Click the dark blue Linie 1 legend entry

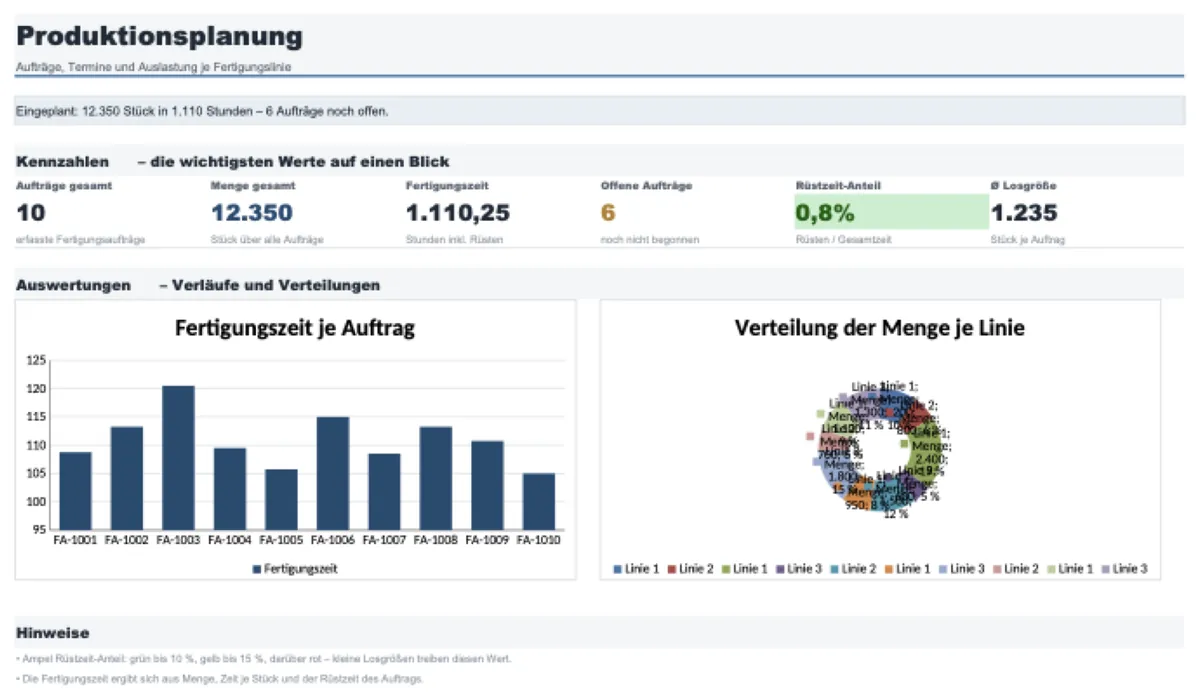[637, 569]
